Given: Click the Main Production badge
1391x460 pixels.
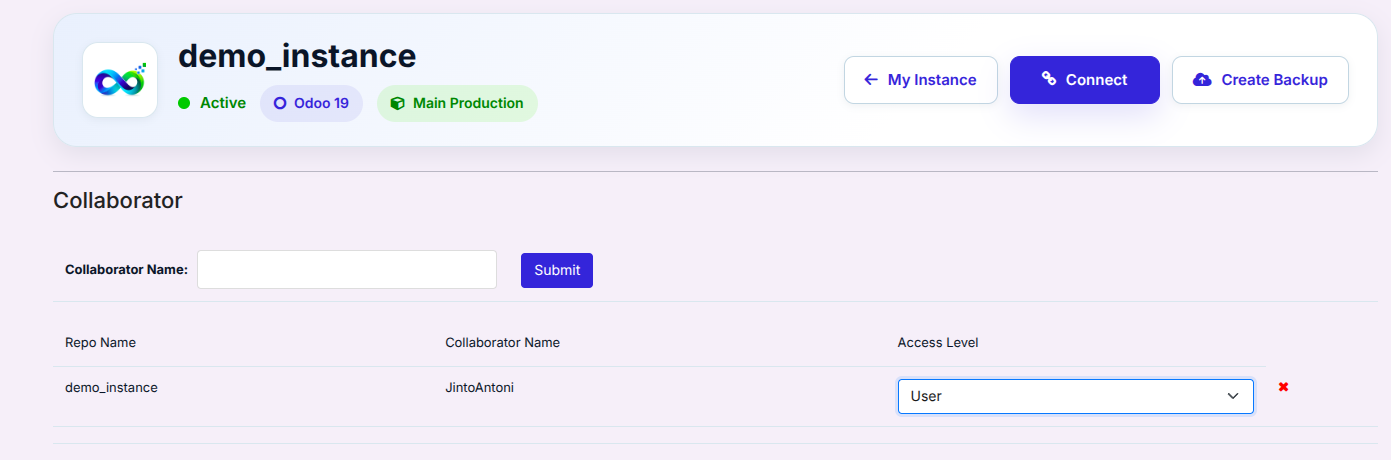Looking at the screenshot, I should pos(457,103).
